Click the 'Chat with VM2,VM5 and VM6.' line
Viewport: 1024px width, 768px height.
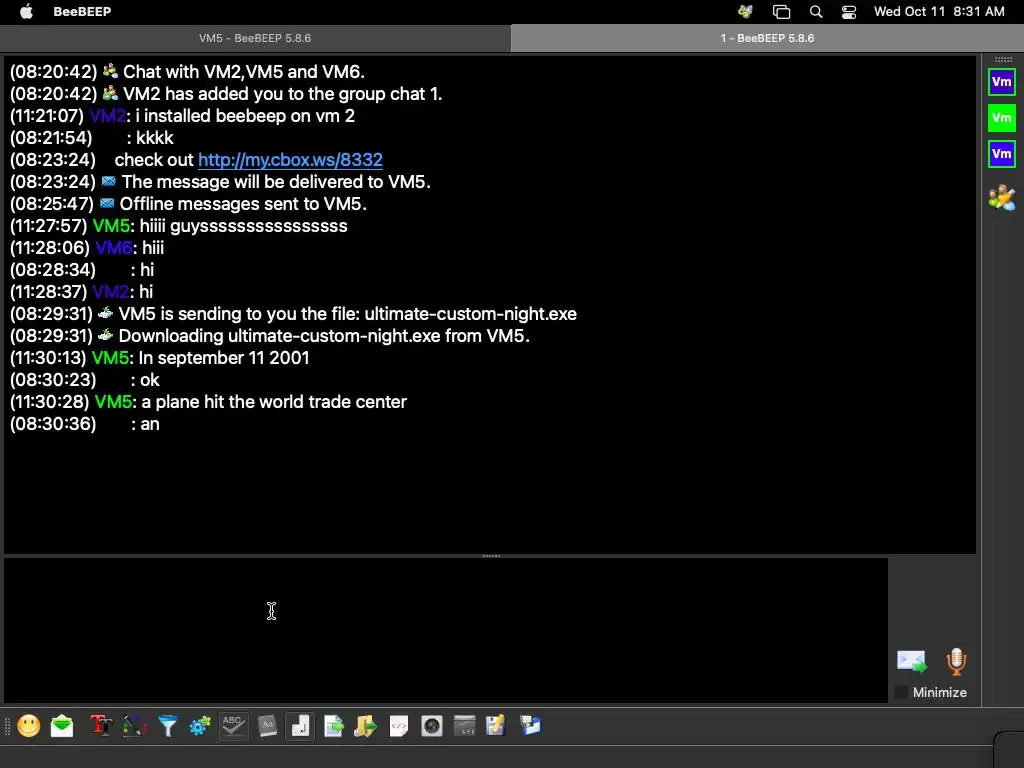(244, 72)
